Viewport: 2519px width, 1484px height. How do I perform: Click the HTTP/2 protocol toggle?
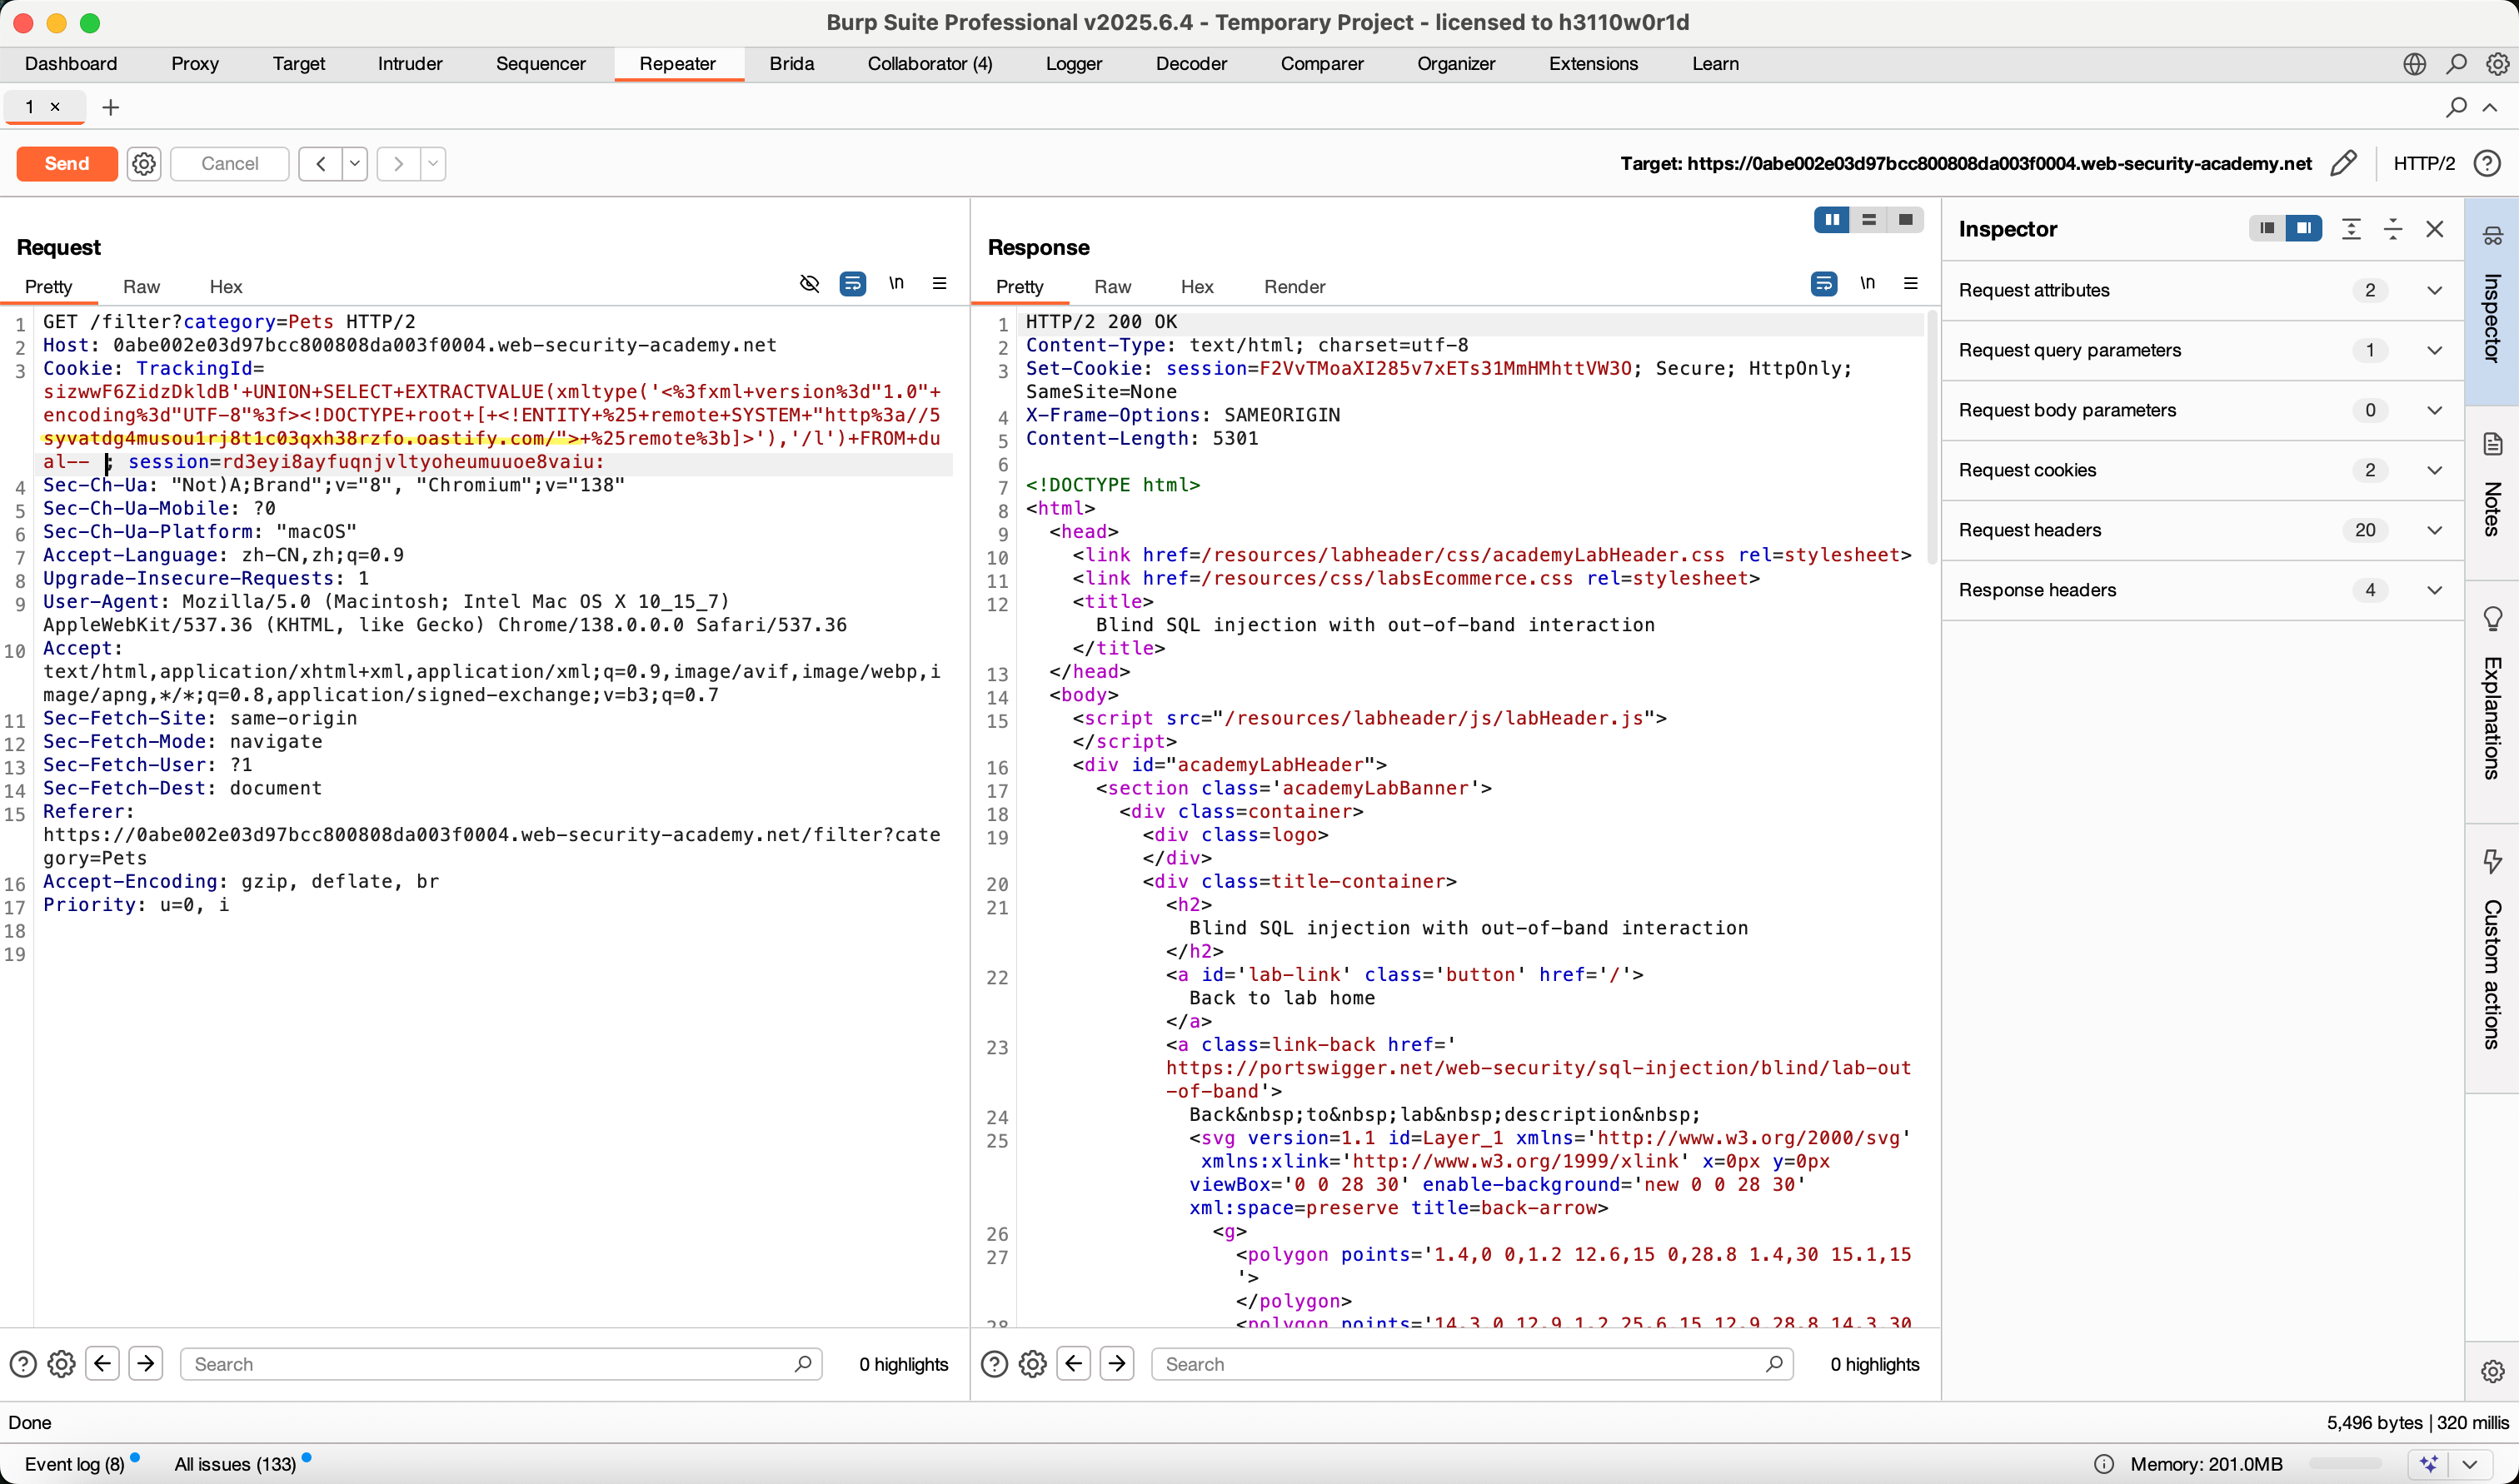2423,163
